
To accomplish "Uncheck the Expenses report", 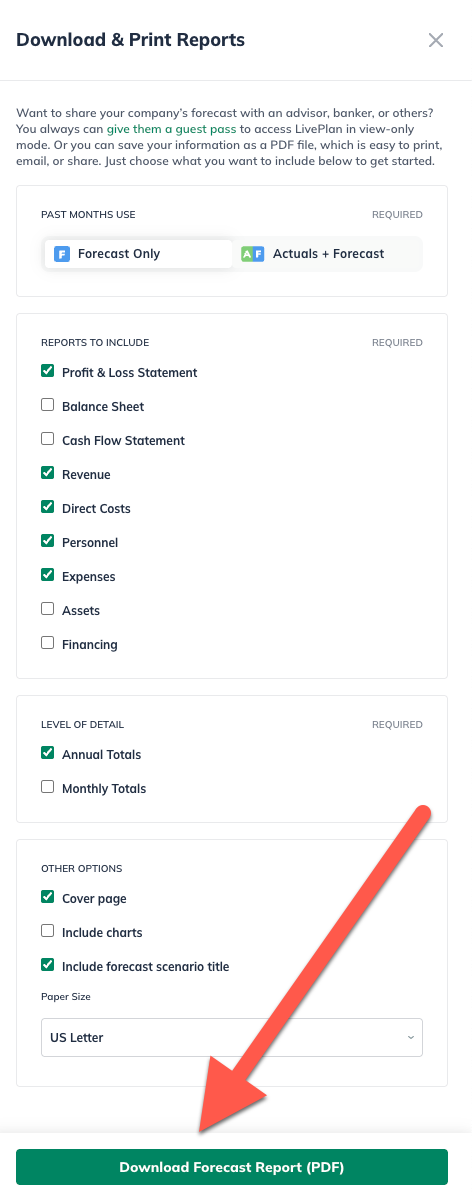I will [x=47, y=575].
